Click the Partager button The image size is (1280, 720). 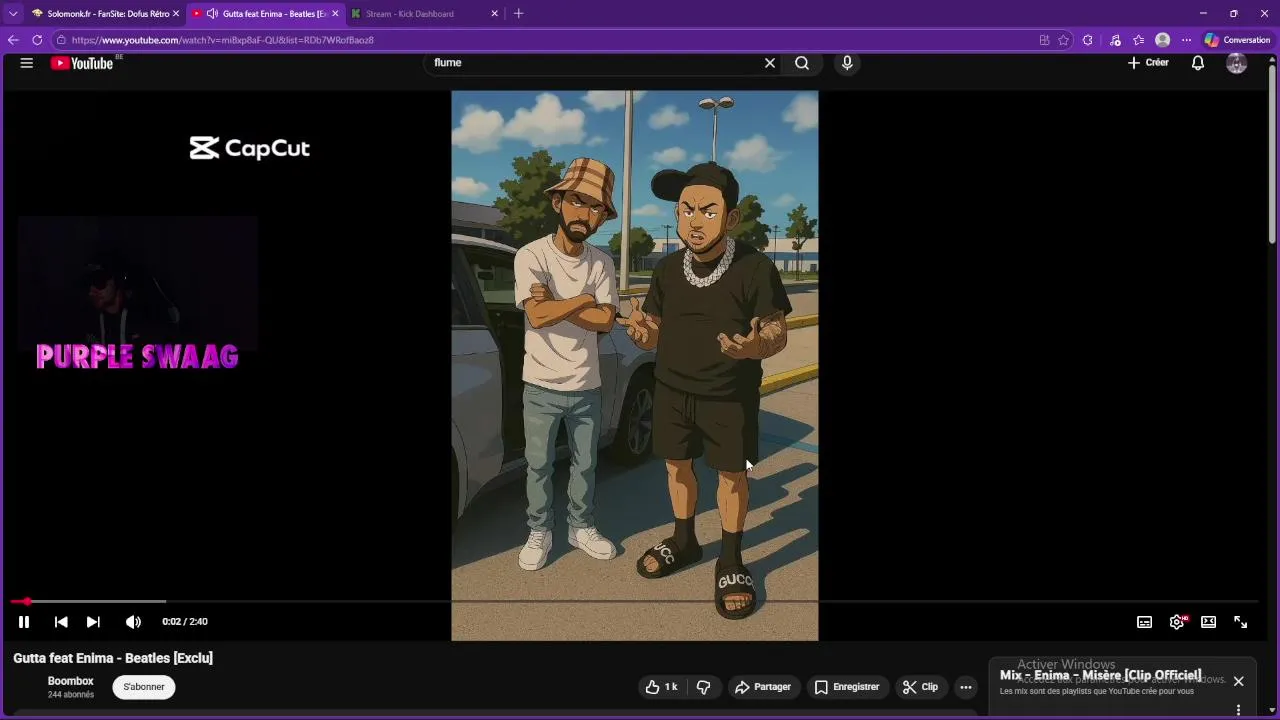pos(763,687)
